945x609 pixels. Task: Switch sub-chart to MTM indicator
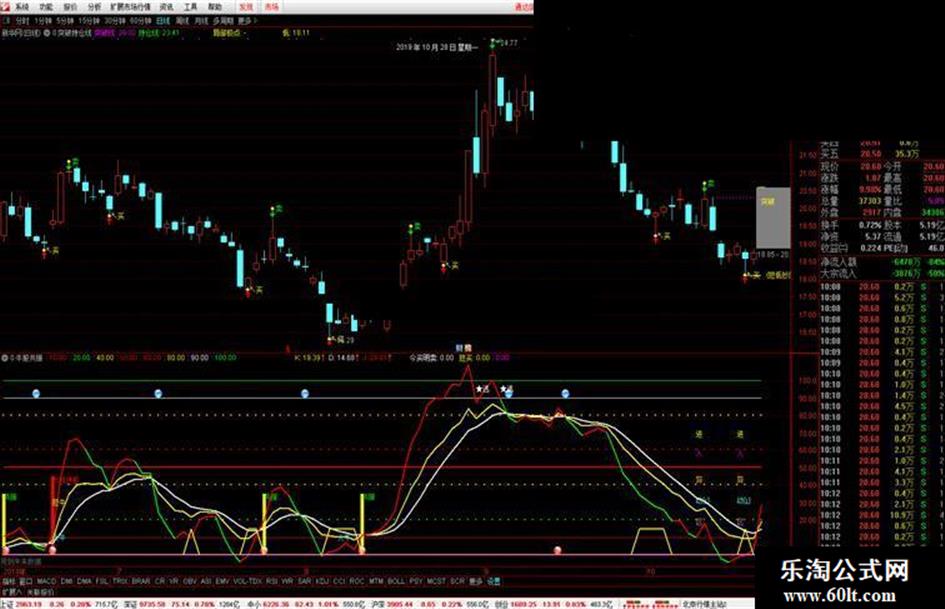376,581
